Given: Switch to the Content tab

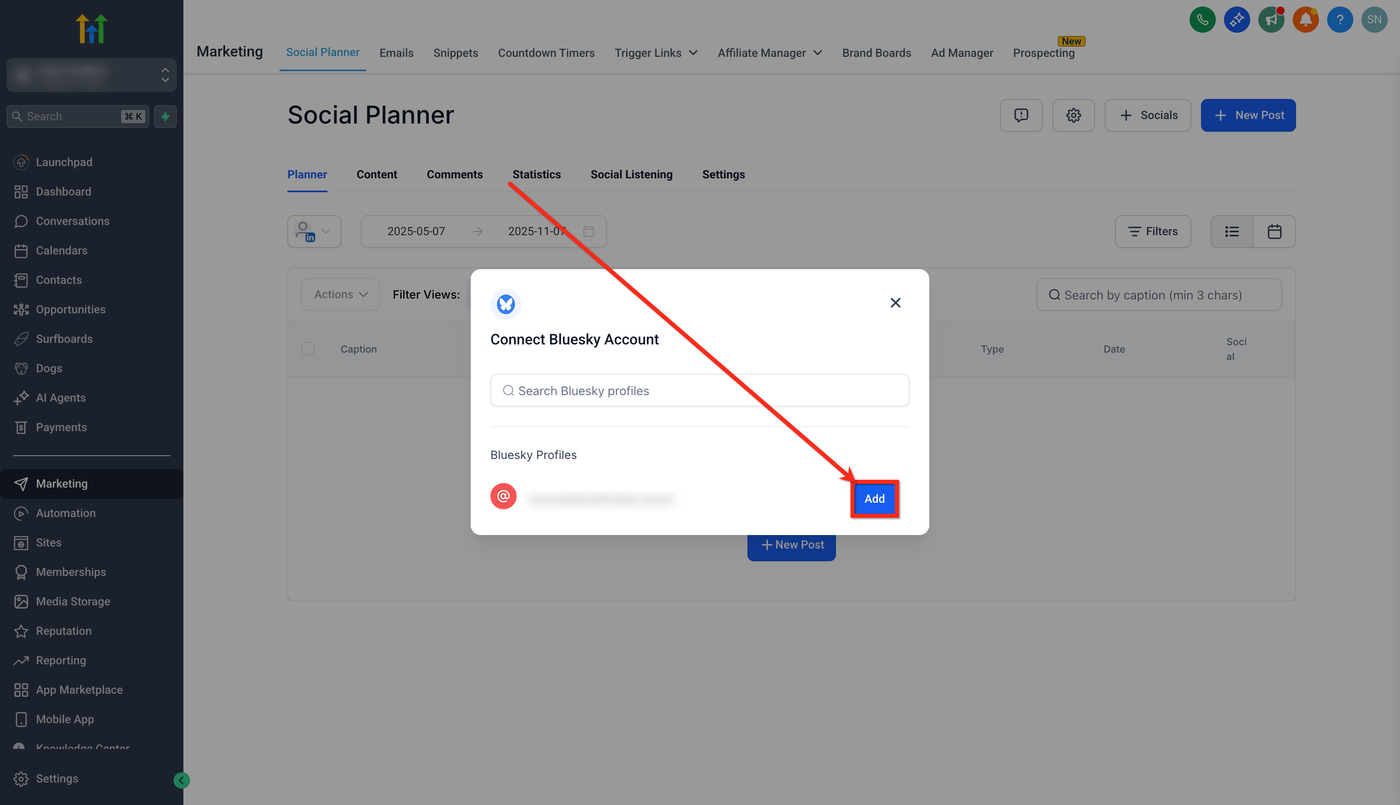Looking at the screenshot, I should click(377, 174).
